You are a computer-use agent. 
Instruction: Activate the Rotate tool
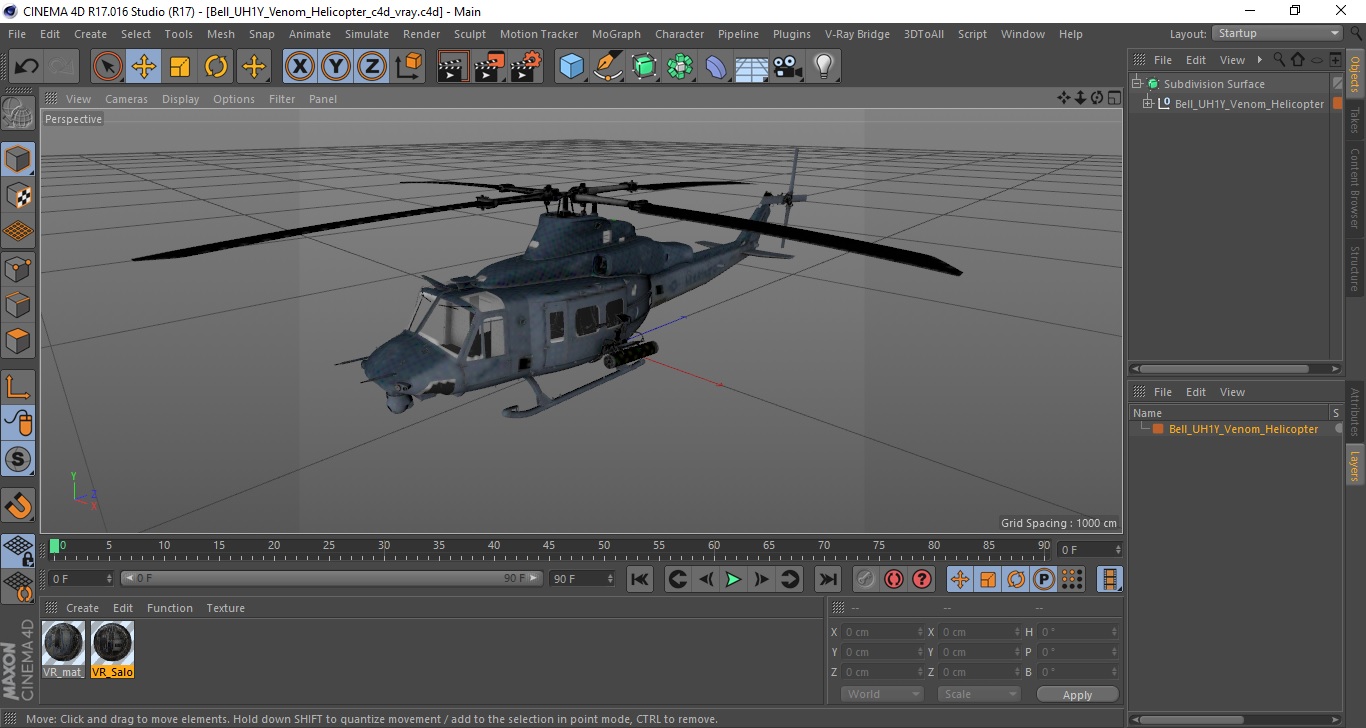click(x=216, y=67)
